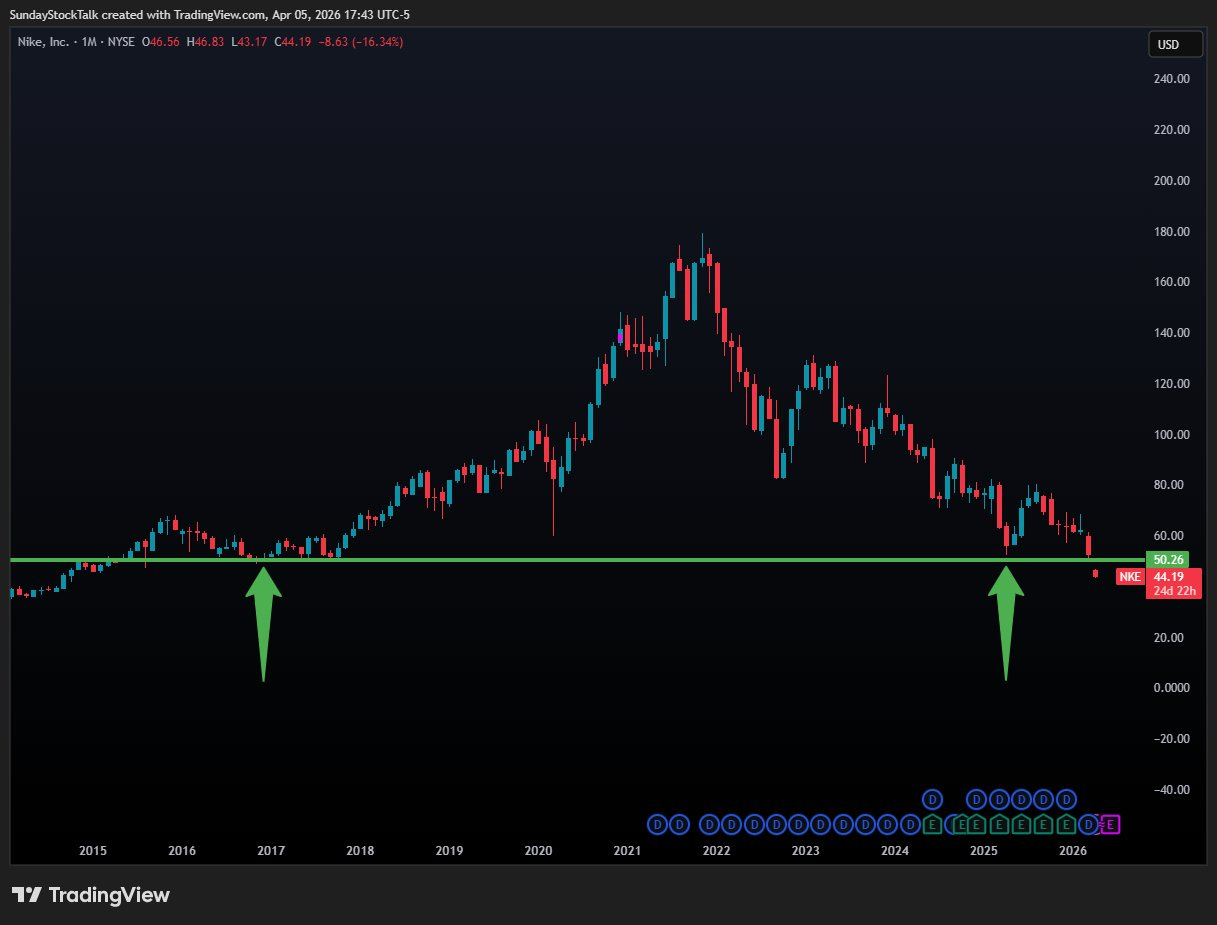Click the 20.00 price axis label
This screenshot has width=1217, height=925.
pyautogui.click(x=1170, y=638)
